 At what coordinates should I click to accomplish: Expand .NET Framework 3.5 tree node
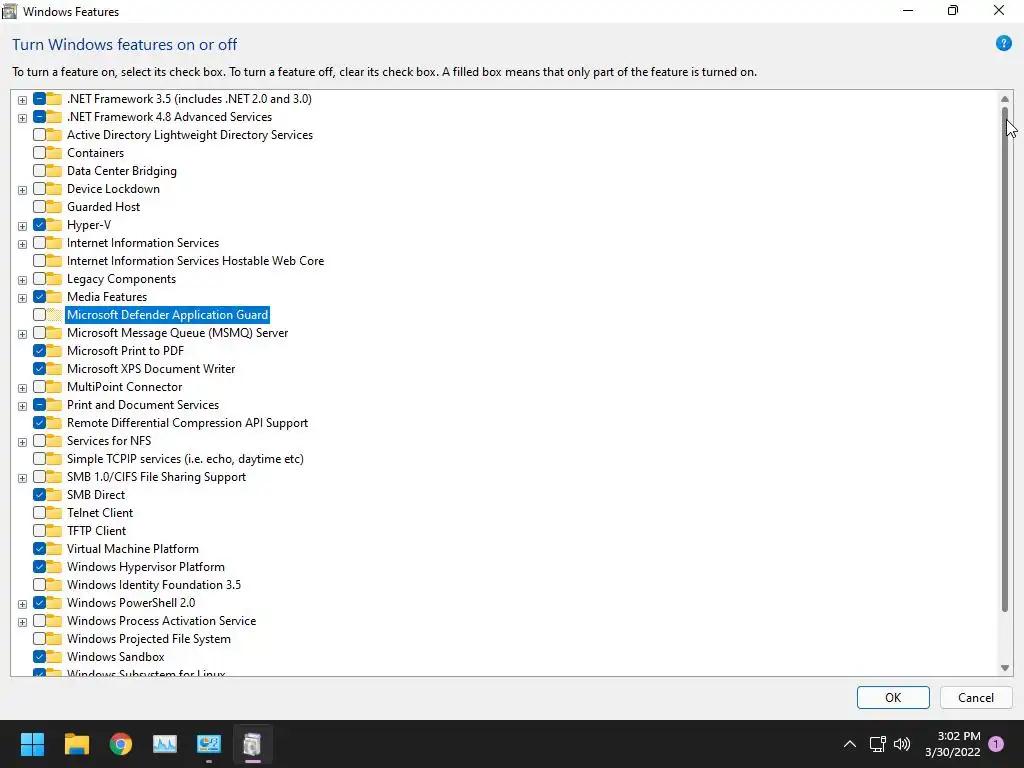[x=22, y=100]
